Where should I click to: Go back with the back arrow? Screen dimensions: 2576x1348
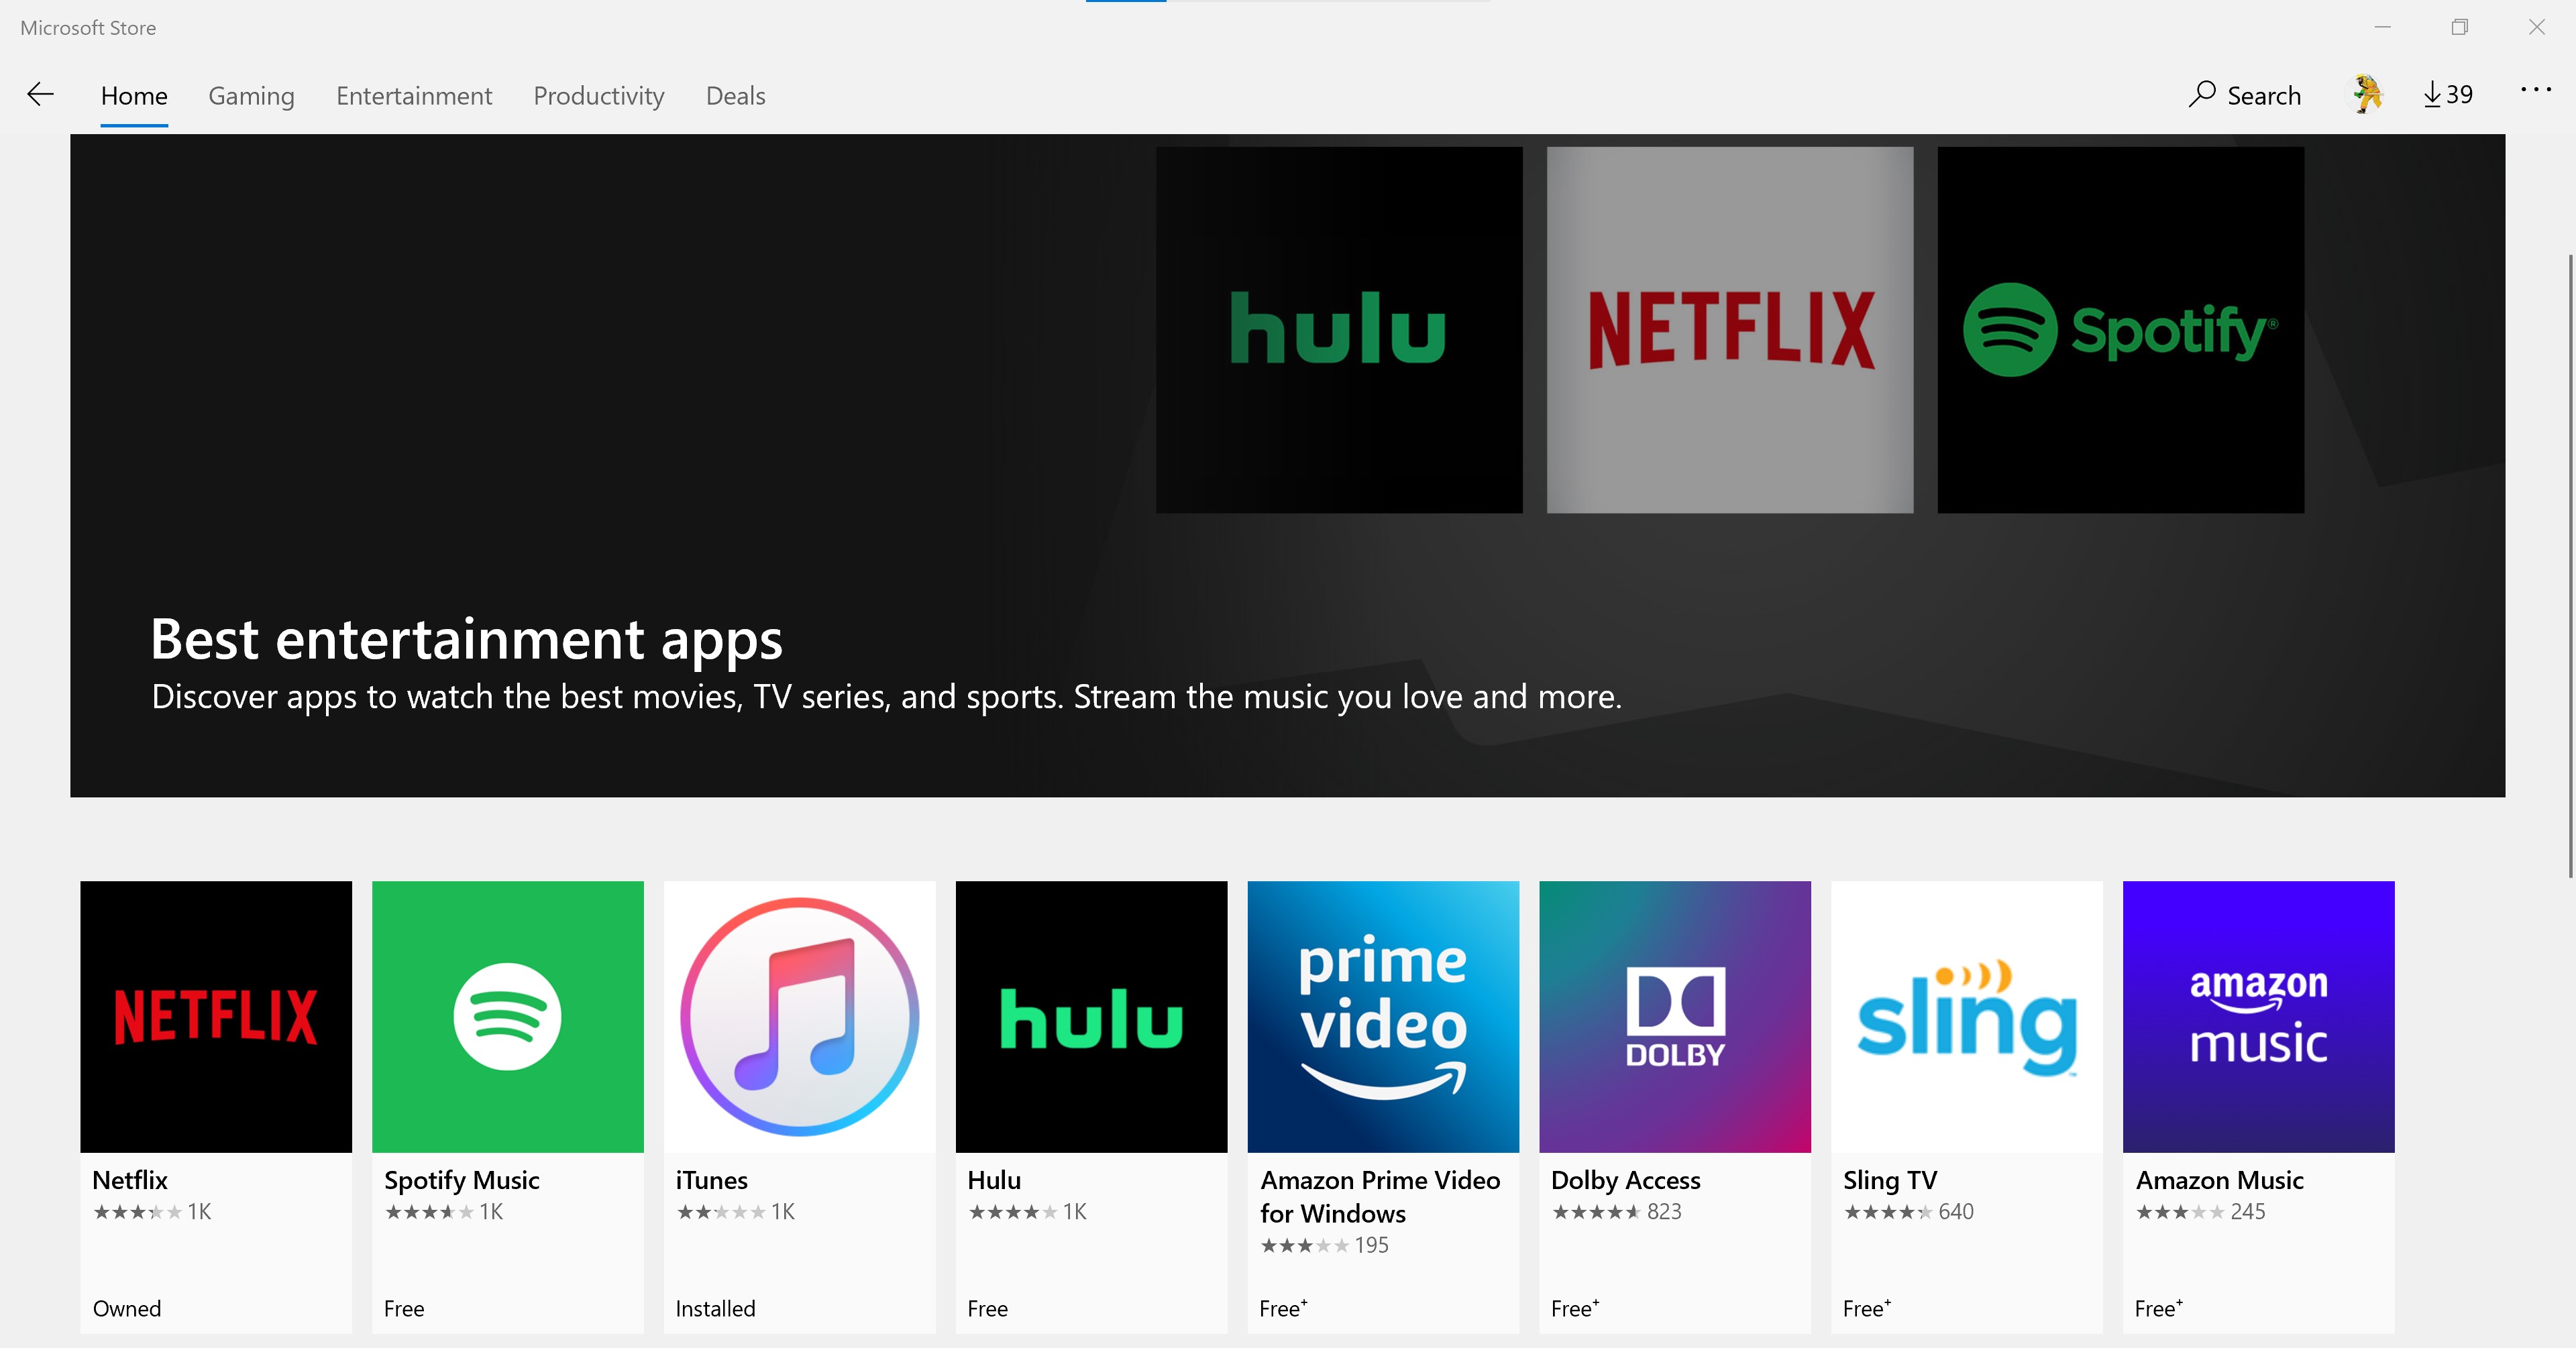(x=40, y=95)
